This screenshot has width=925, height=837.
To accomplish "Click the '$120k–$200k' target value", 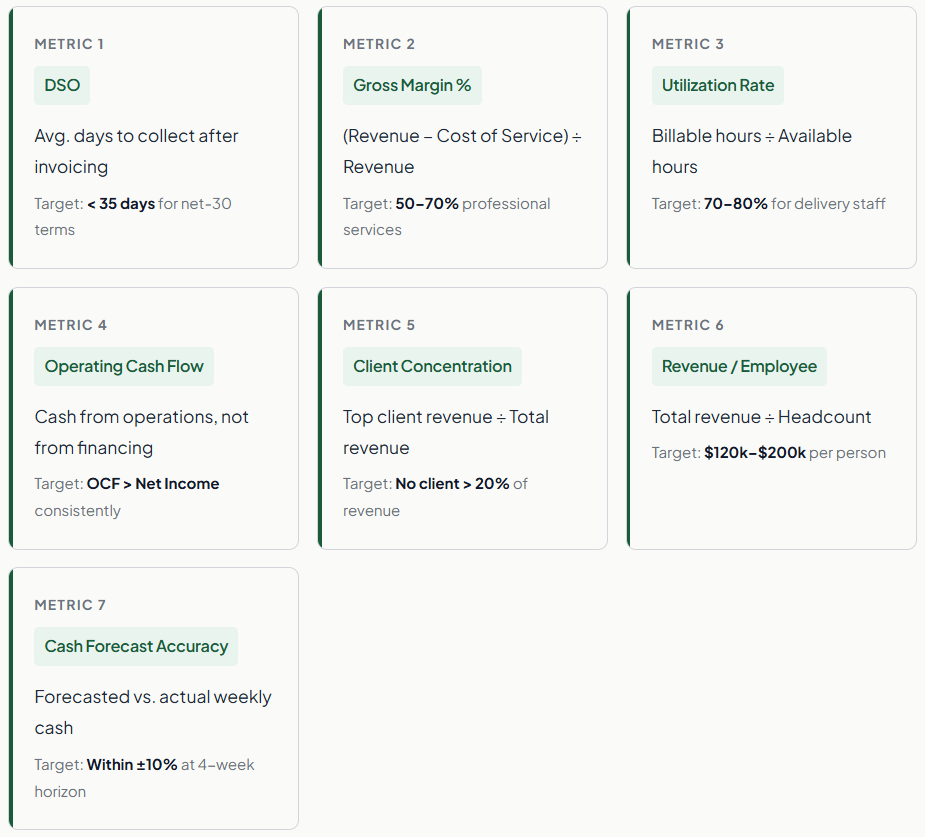I will click(755, 453).
